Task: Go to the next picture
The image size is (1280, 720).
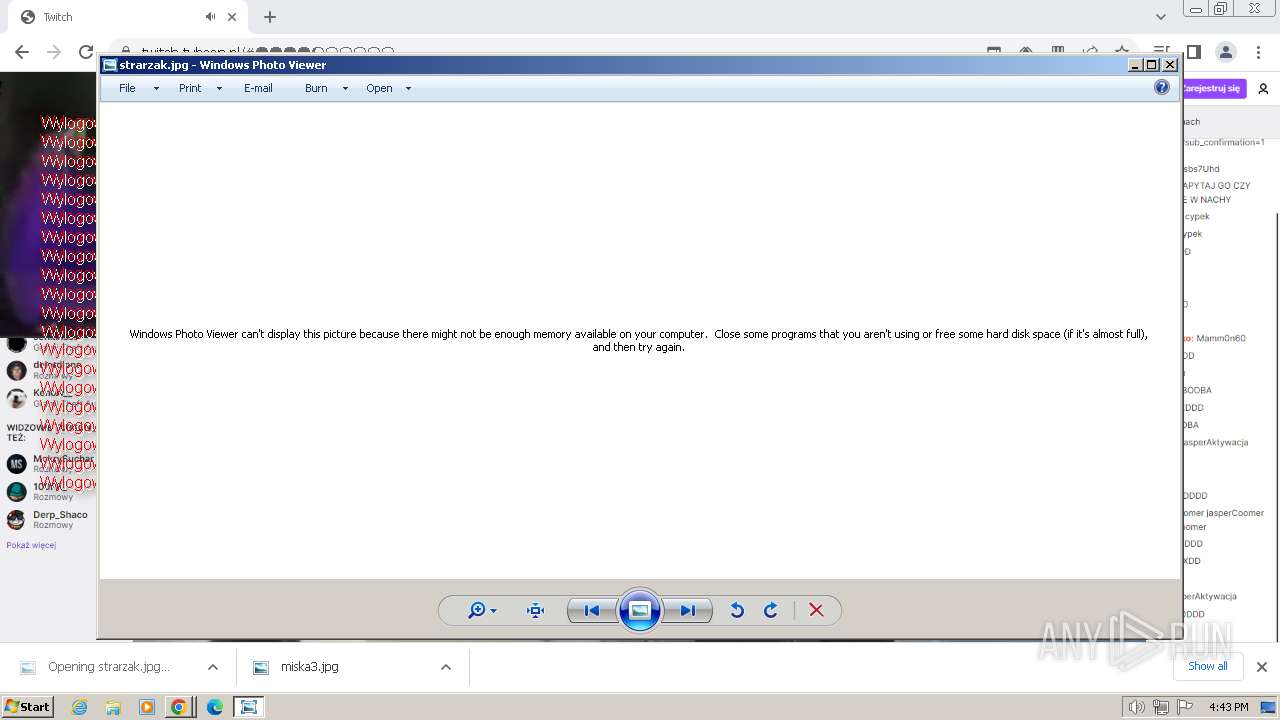Action: tap(688, 610)
